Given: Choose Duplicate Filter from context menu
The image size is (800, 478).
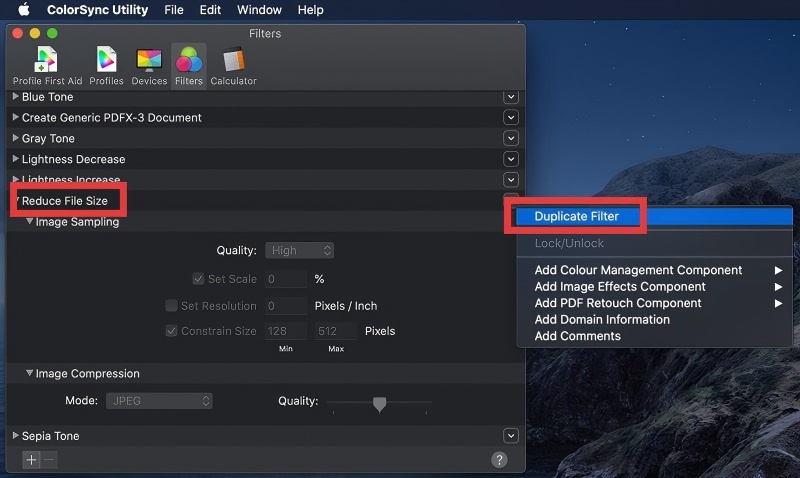Looking at the screenshot, I should coord(576,216).
